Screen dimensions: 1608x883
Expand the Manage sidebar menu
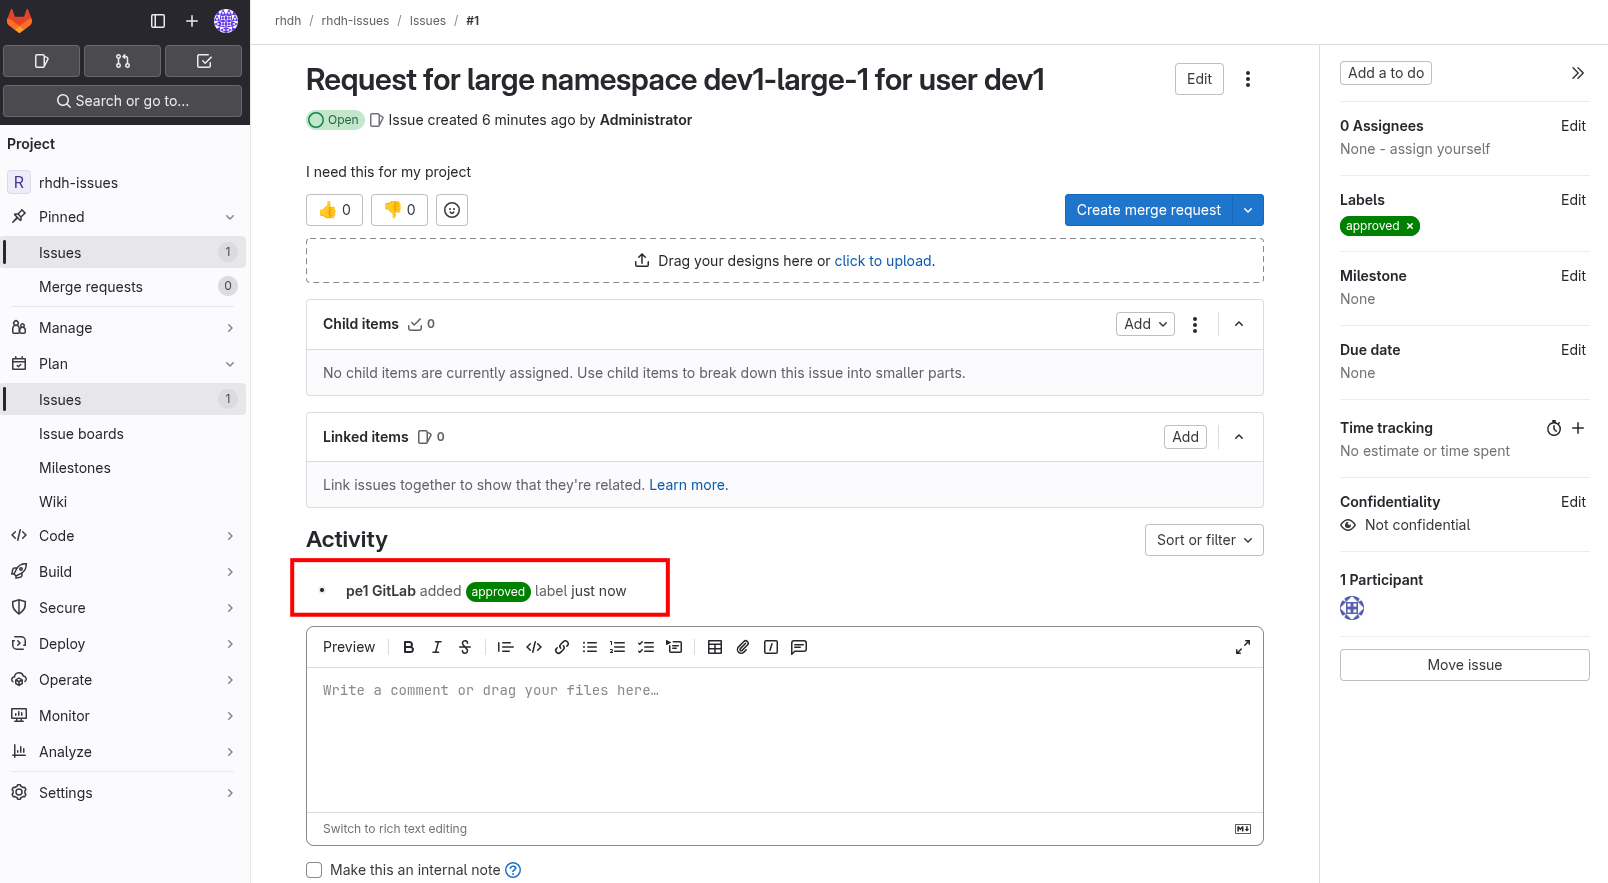(125, 328)
